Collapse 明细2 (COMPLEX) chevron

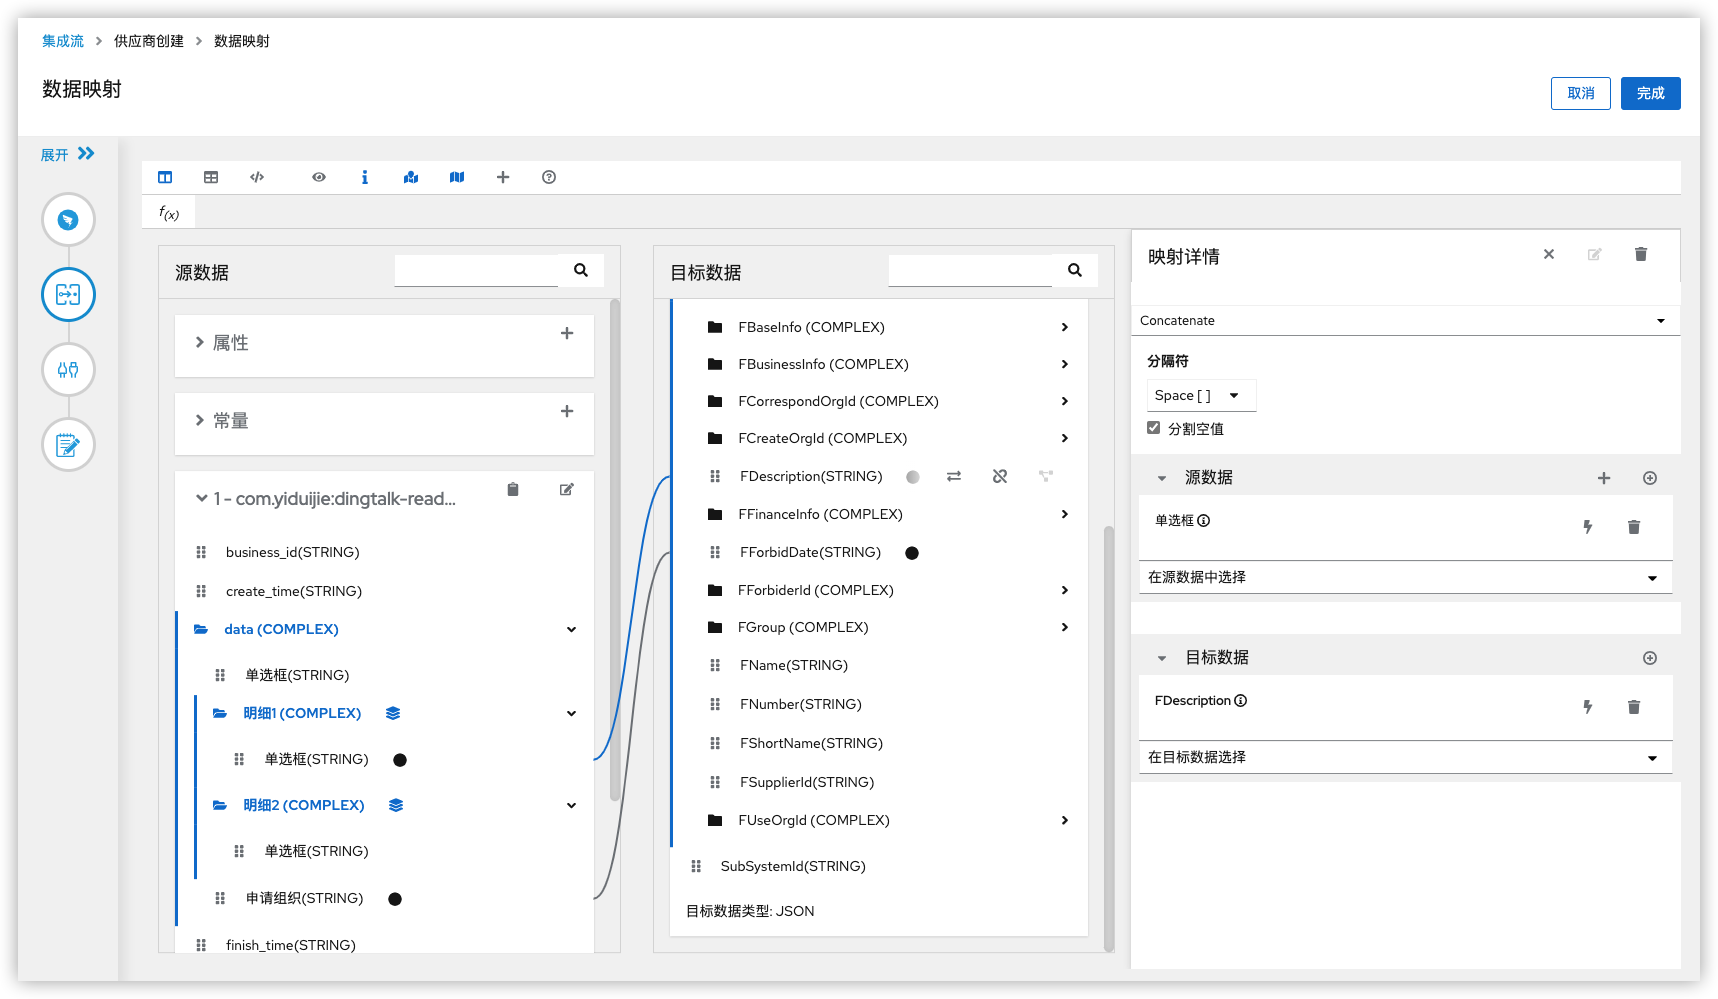click(571, 806)
